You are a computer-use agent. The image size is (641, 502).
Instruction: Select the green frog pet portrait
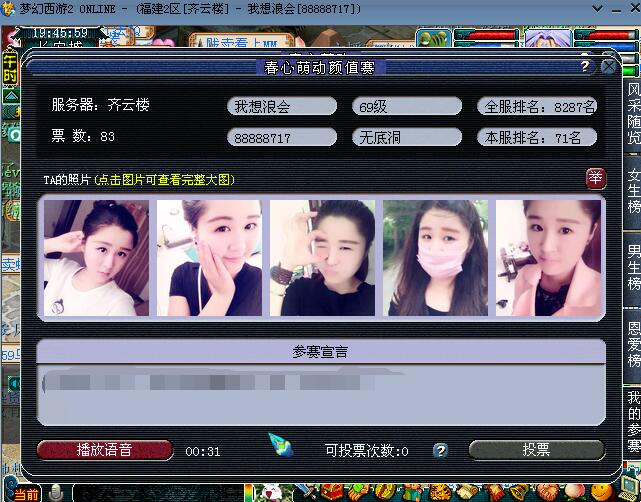click(434, 38)
